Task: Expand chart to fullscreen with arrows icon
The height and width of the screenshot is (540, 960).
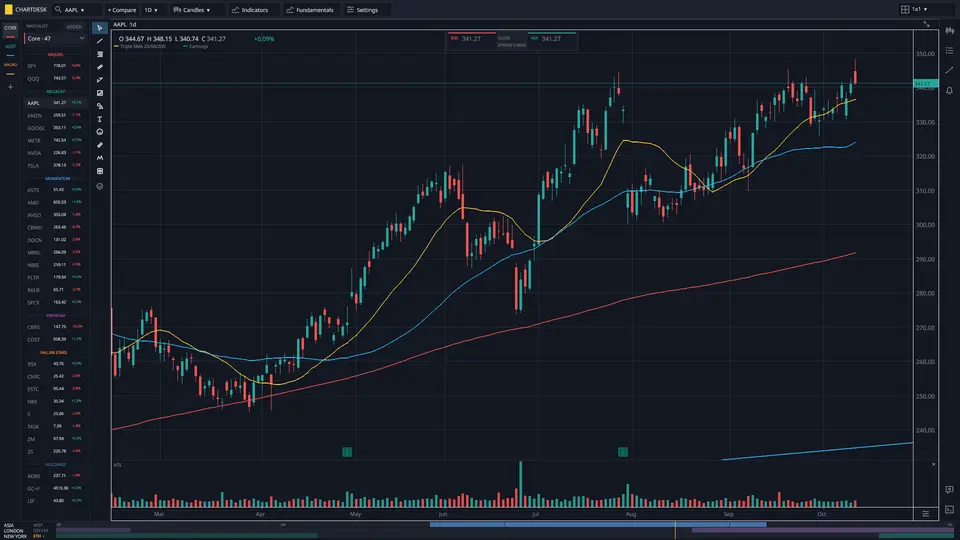Action: pyautogui.click(x=926, y=24)
